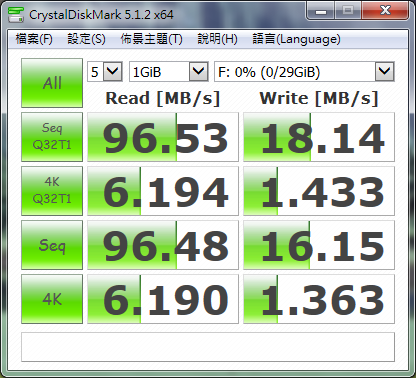
Task: Open the 佈景主題(T) menu
Action: click(x=151, y=39)
